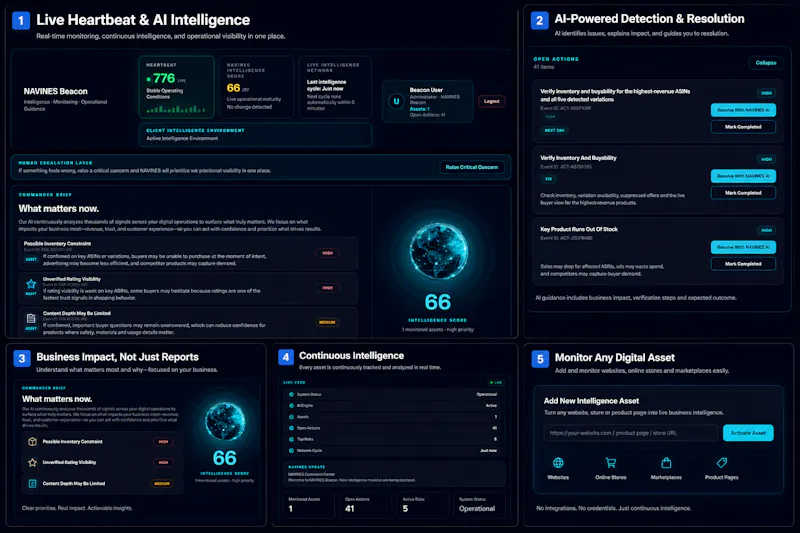Click the Active Risks 5 stat card
The height and width of the screenshot is (533, 800).
pos(421,505)
